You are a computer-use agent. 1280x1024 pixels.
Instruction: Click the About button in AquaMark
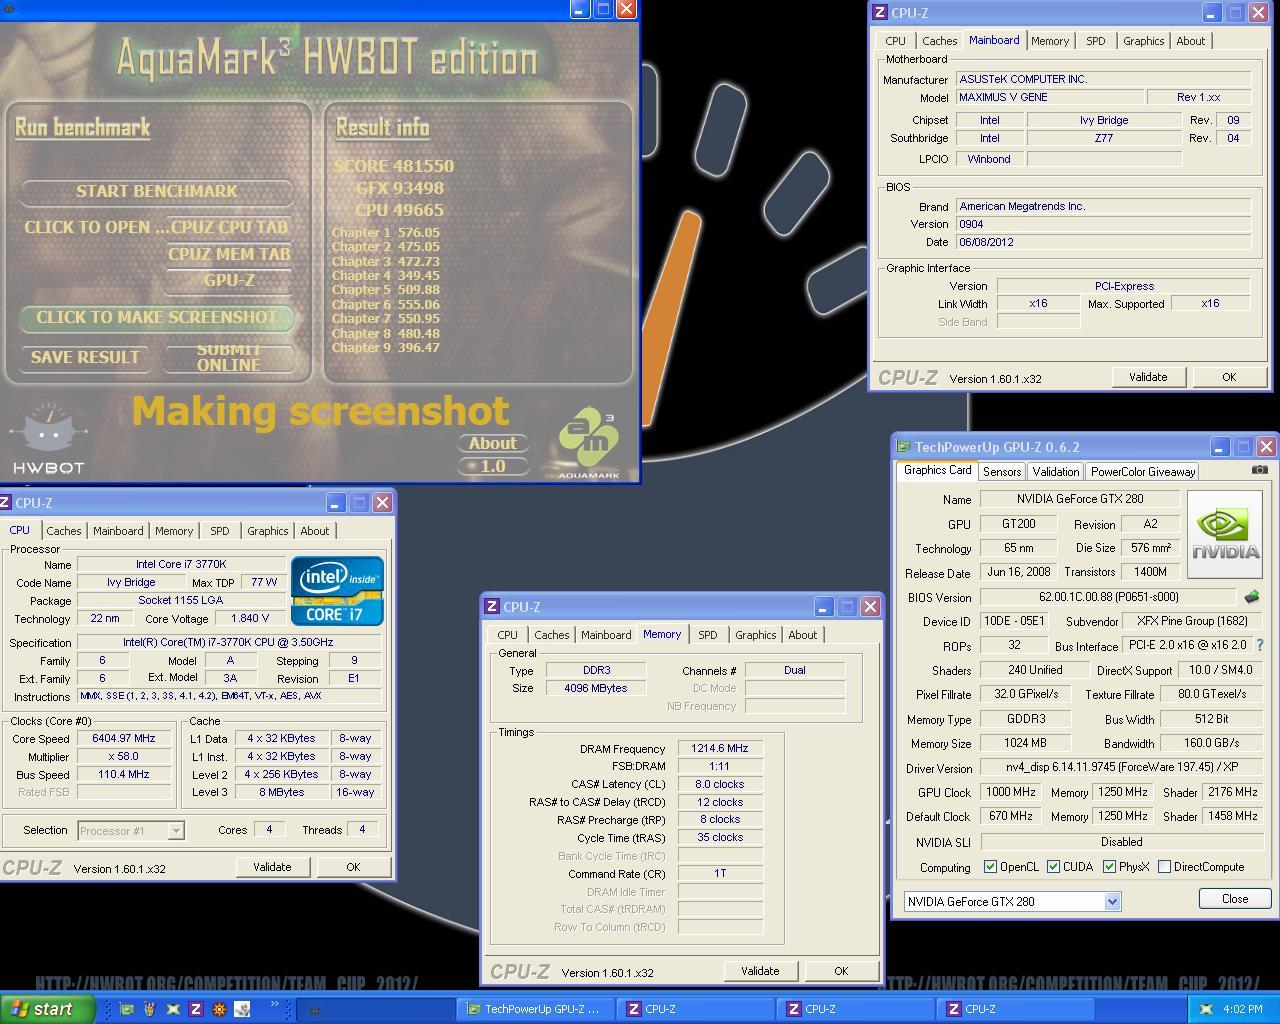(x=493, y=443)
